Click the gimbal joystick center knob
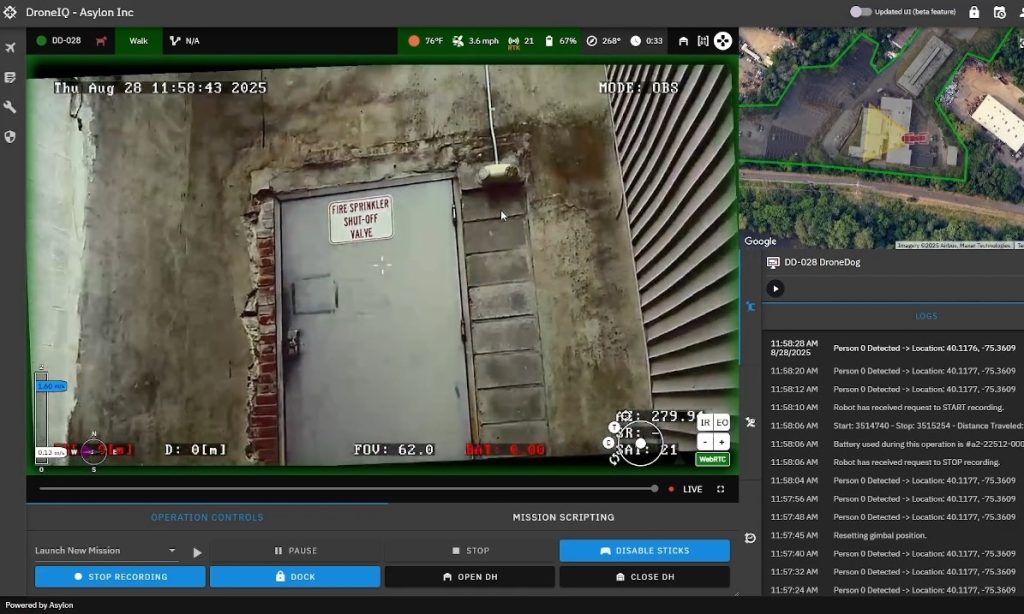Viewport: 1024px width, 614px height. click(x=641, y=444)
